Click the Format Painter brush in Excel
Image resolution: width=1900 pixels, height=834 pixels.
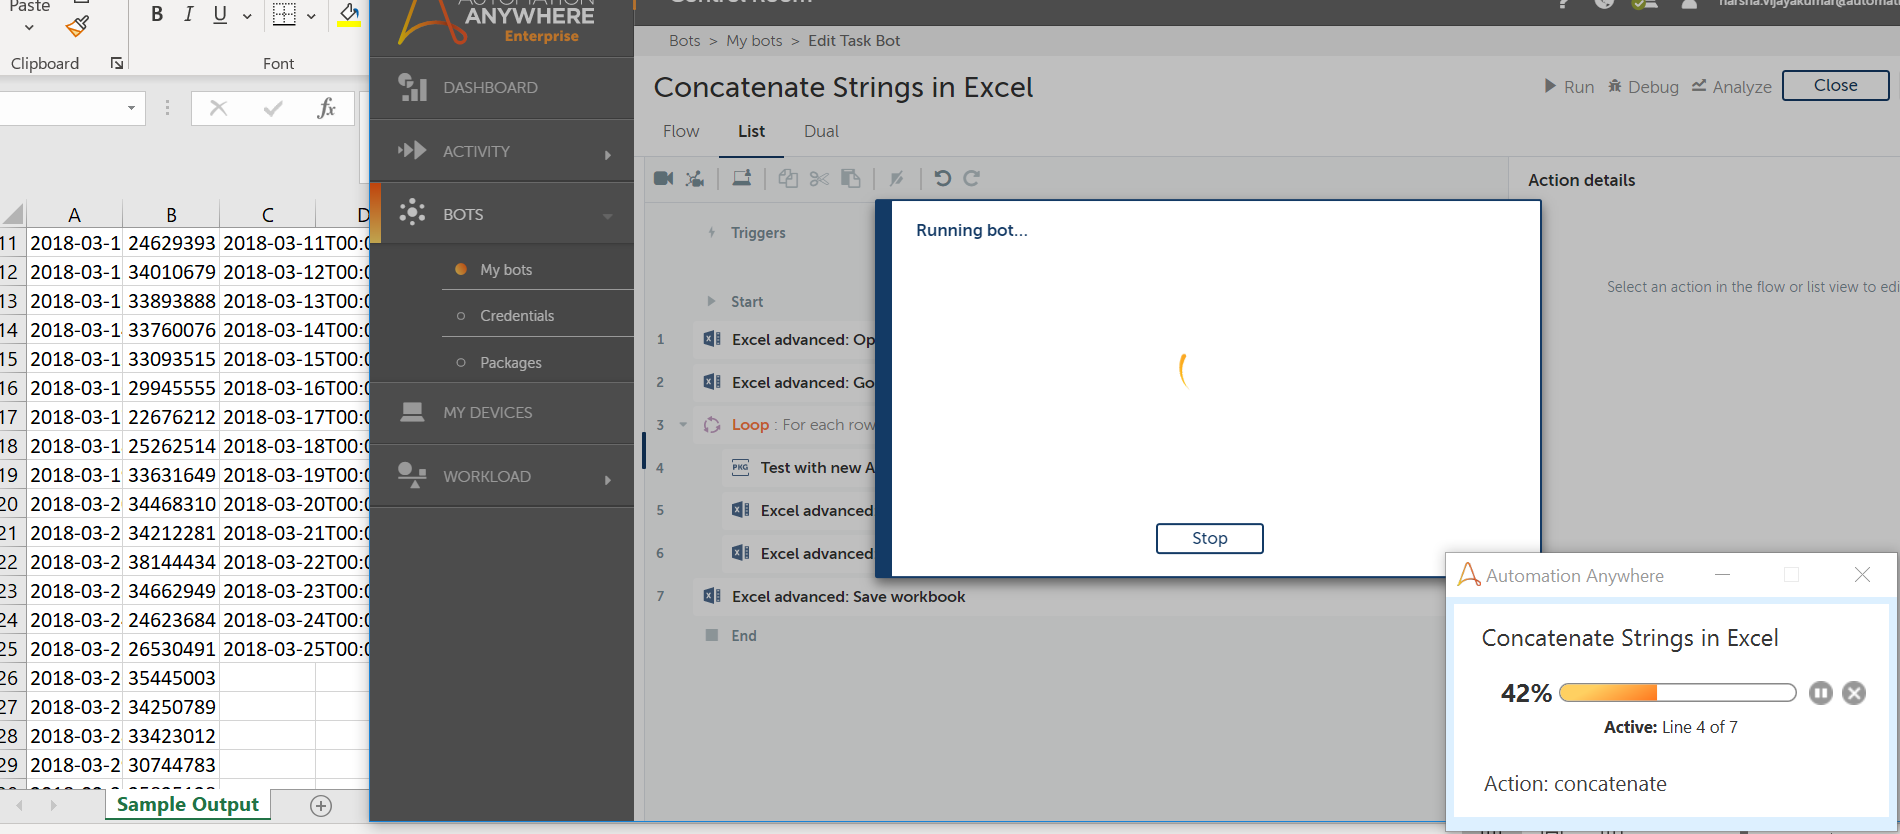(x=77, y=26)
